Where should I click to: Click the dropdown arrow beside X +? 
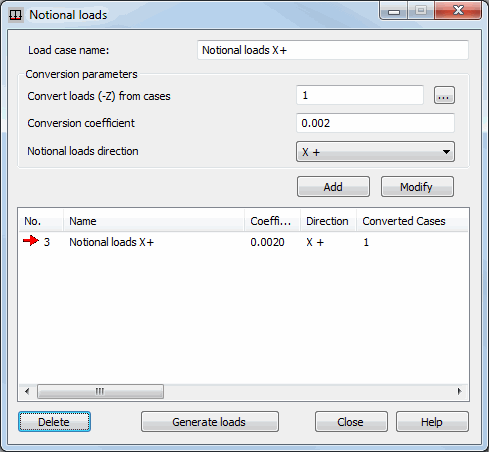point(446,152)
